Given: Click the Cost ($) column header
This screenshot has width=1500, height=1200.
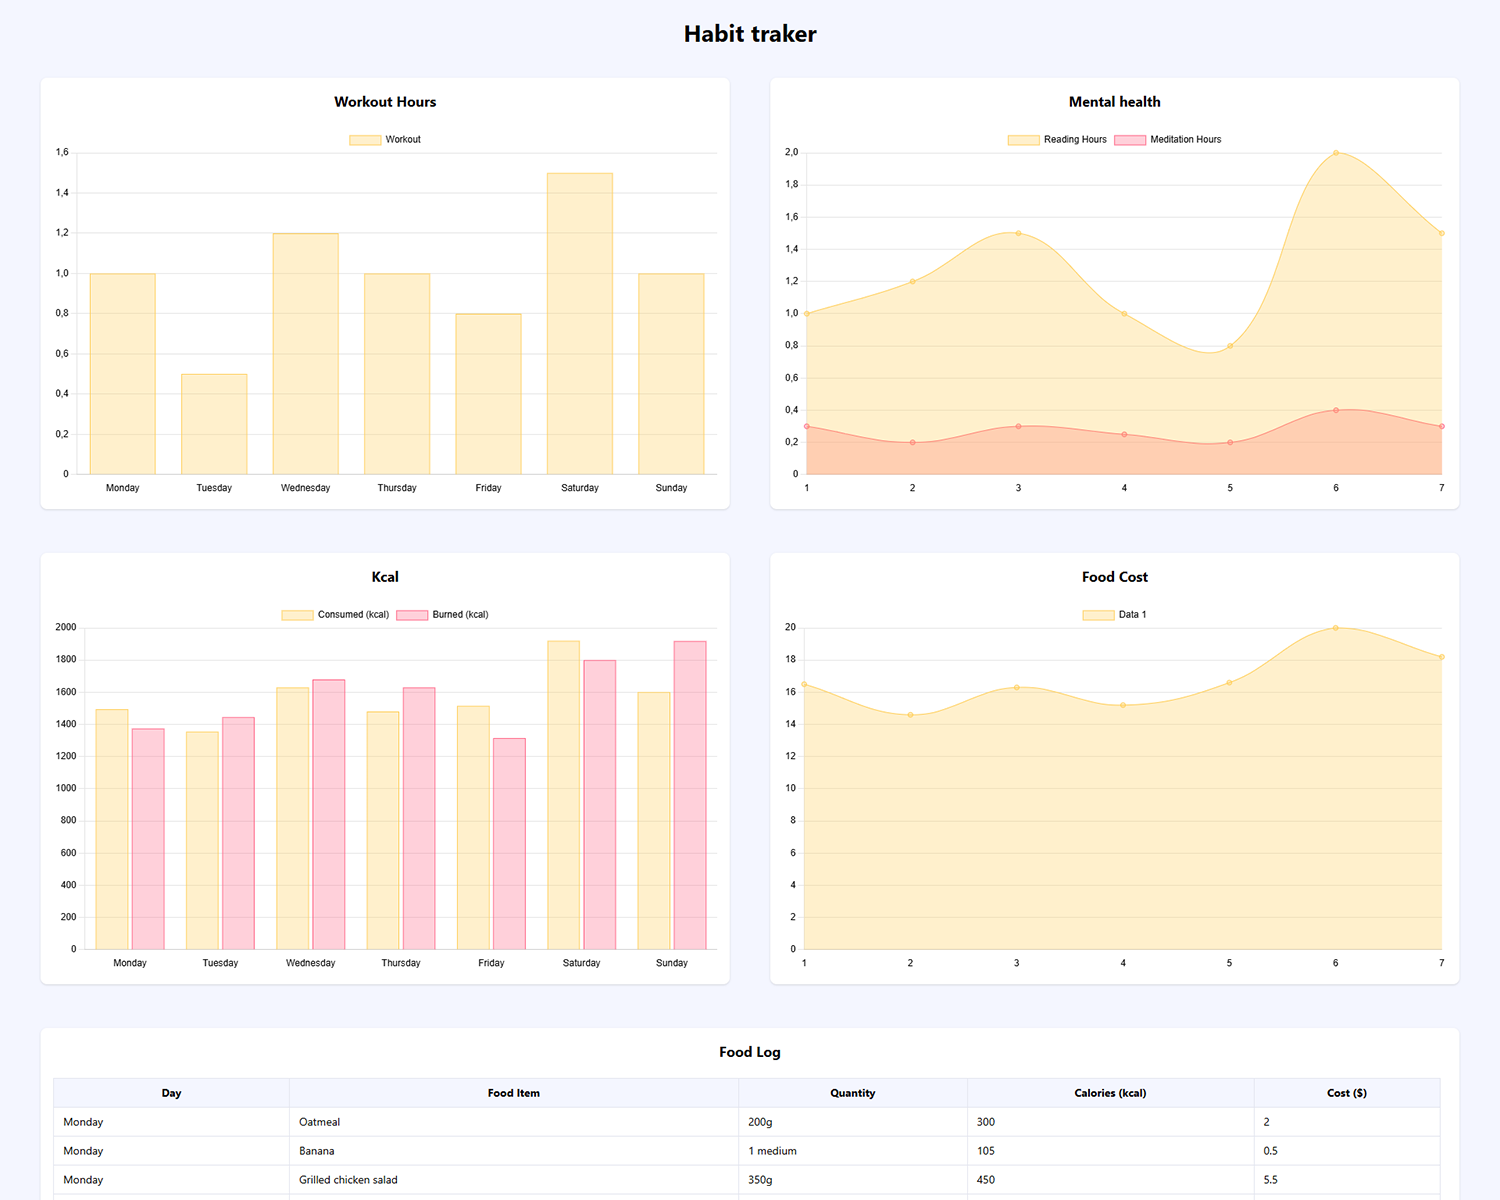Looking at the screenshot, I should 1346,1093.
